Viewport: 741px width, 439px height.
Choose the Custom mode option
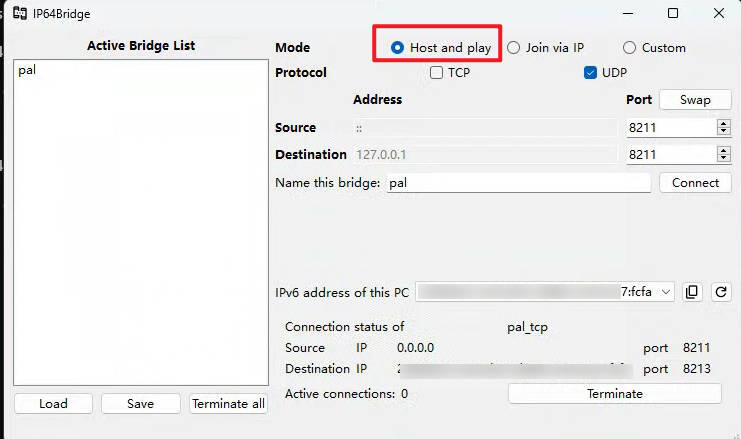(630, 48)
